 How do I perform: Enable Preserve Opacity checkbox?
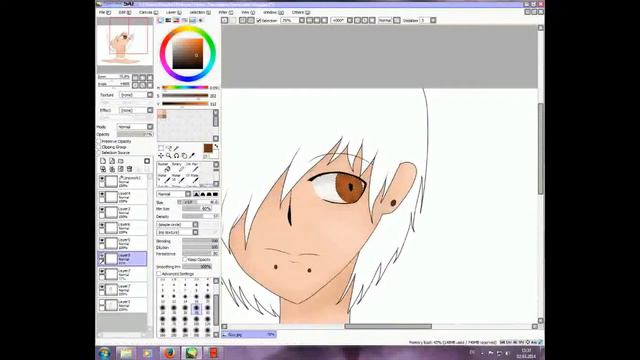click(x=99, y=141)
